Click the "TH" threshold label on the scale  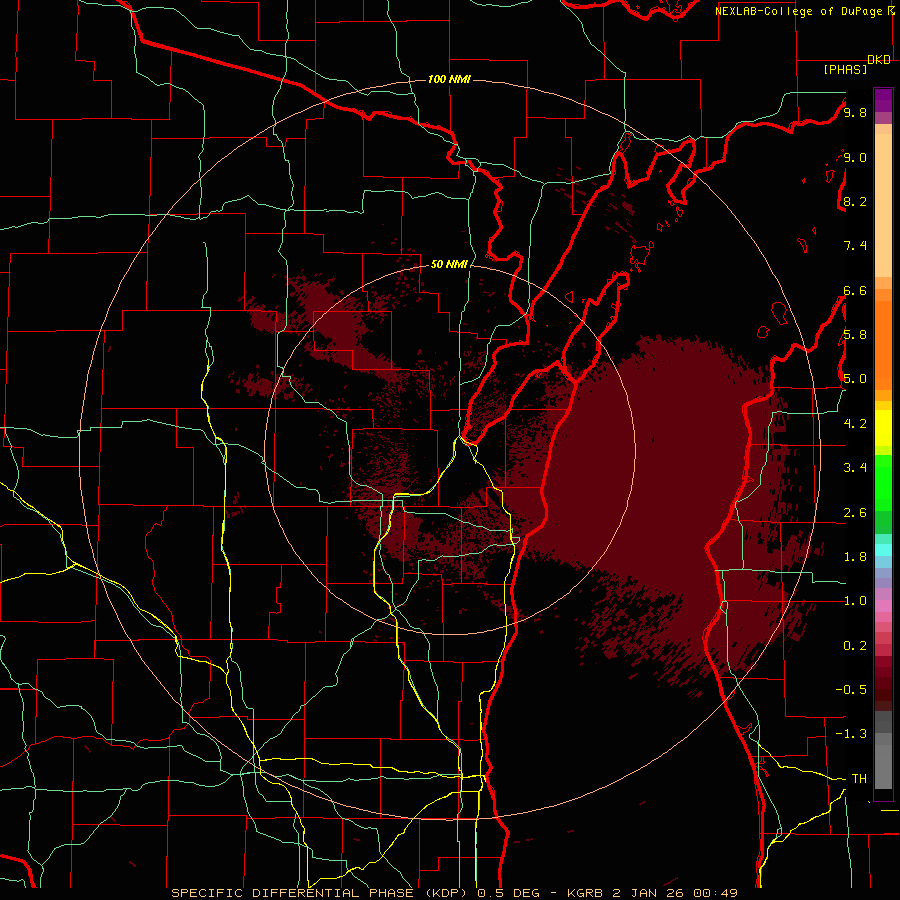tap(859, 779)
